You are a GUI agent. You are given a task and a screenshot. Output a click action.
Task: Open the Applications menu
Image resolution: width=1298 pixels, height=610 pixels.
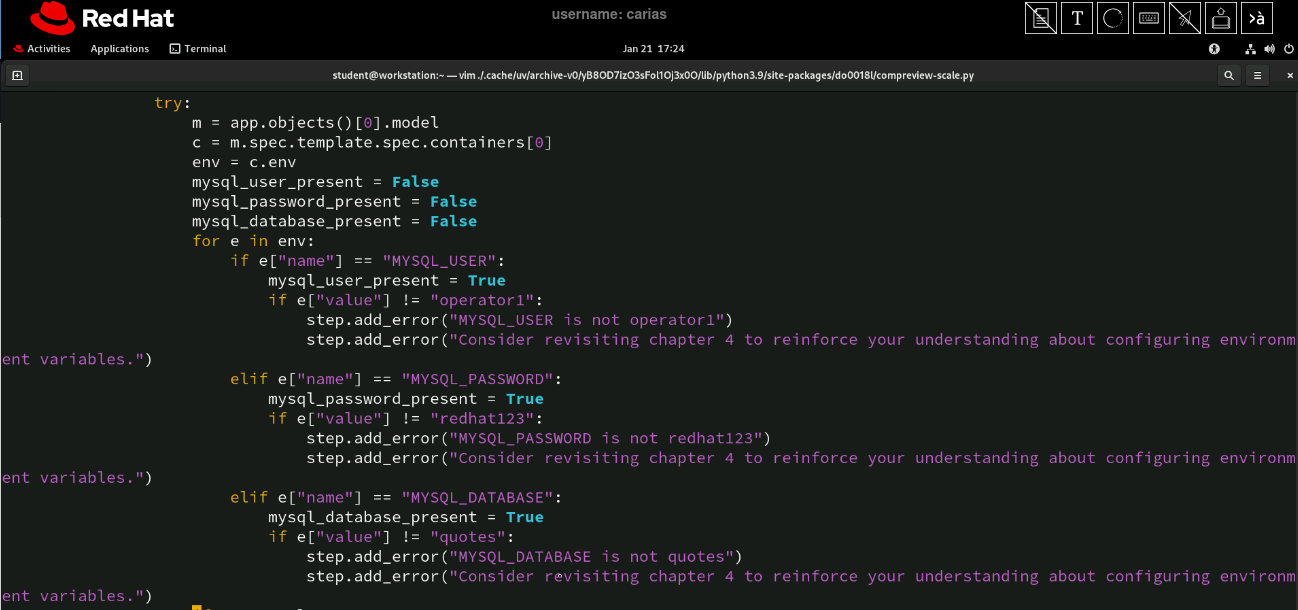[119, 49]
